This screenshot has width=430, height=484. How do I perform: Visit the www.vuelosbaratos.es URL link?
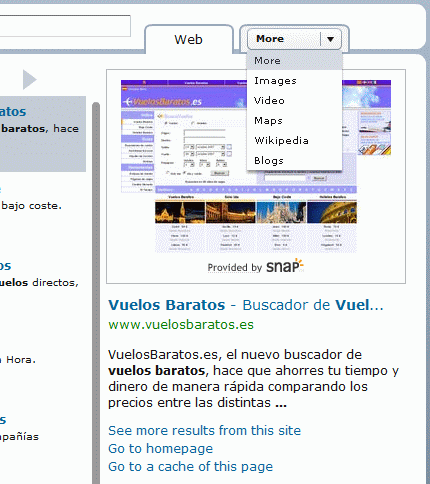pos(181,324)
